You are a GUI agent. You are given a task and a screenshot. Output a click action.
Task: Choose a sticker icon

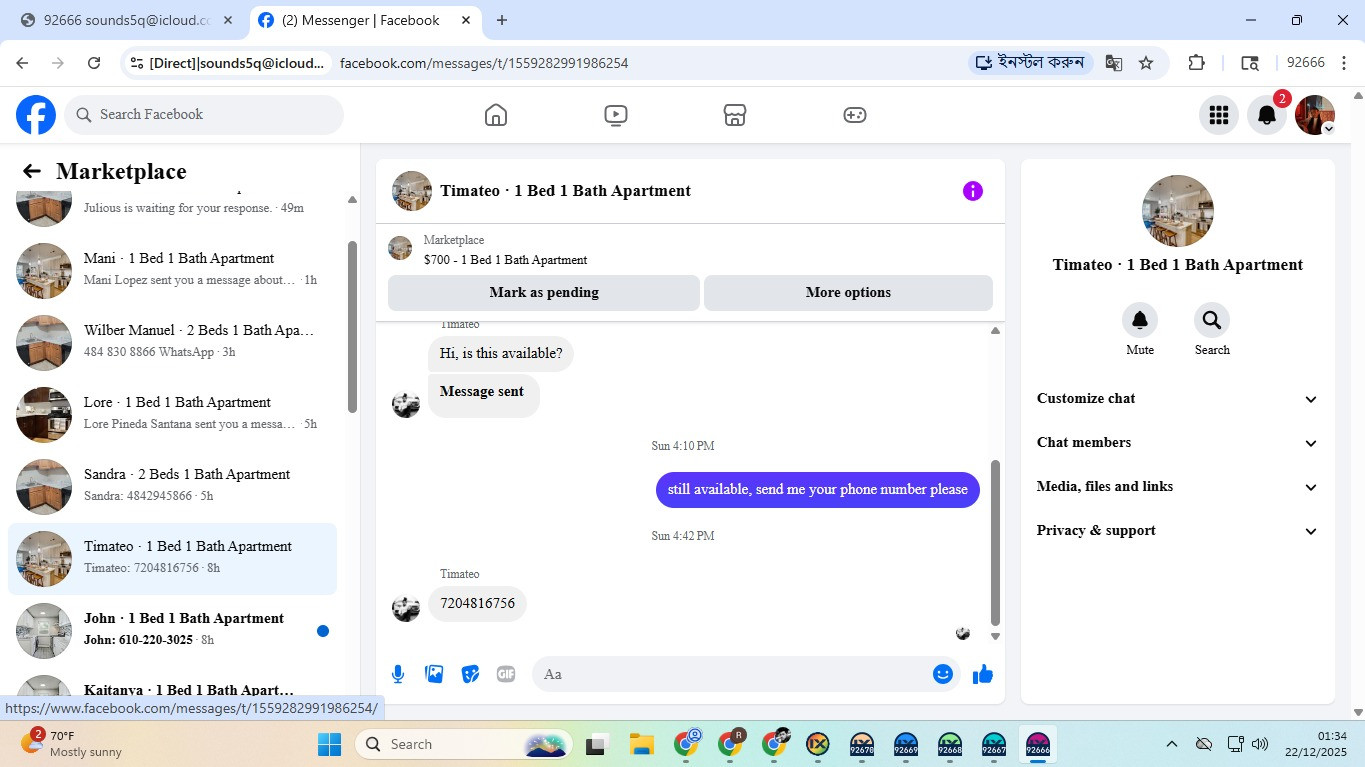coord(470,674)
